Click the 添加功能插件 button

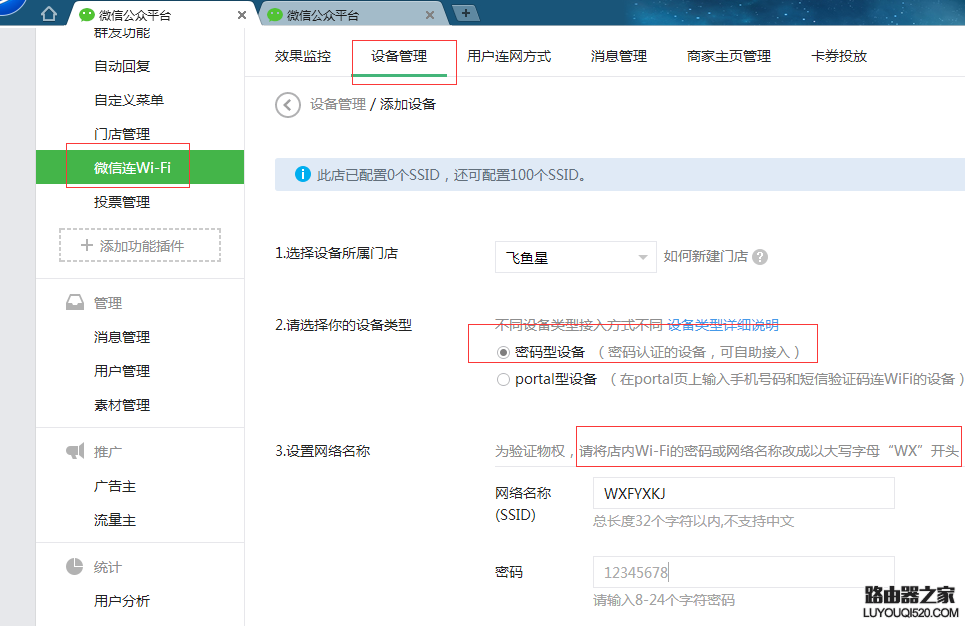[140, 246]
